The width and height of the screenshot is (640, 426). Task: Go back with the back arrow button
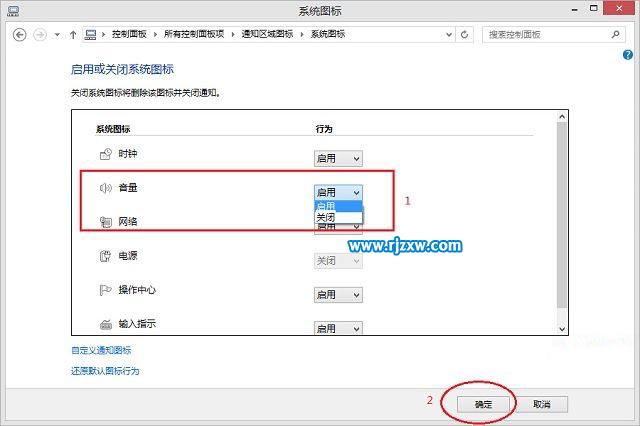click(x=20, y=35)
